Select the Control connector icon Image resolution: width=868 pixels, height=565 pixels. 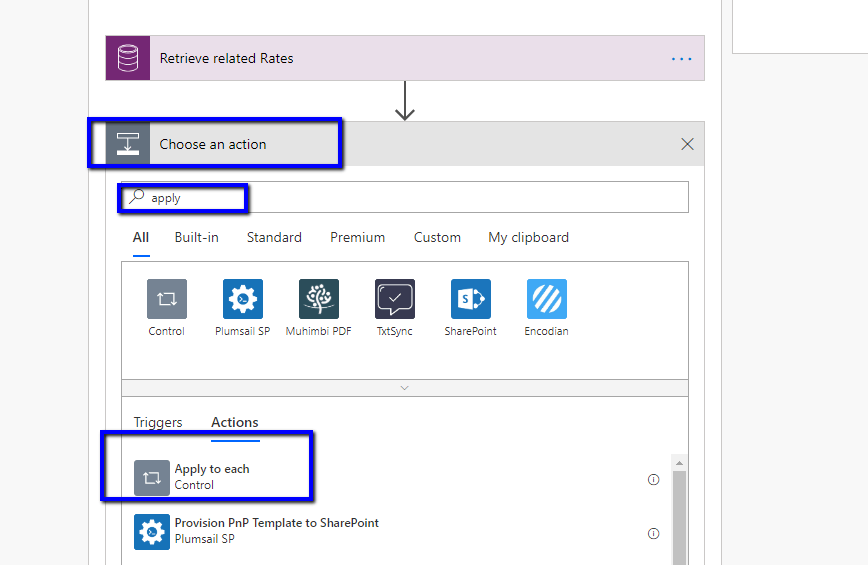[x=166, y=299]
